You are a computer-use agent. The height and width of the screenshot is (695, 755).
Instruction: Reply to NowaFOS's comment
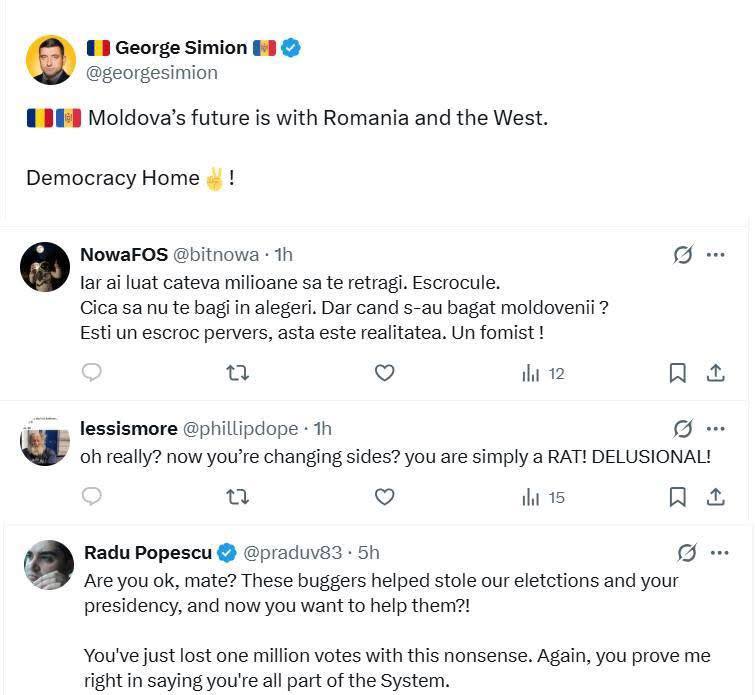[92, 373]
